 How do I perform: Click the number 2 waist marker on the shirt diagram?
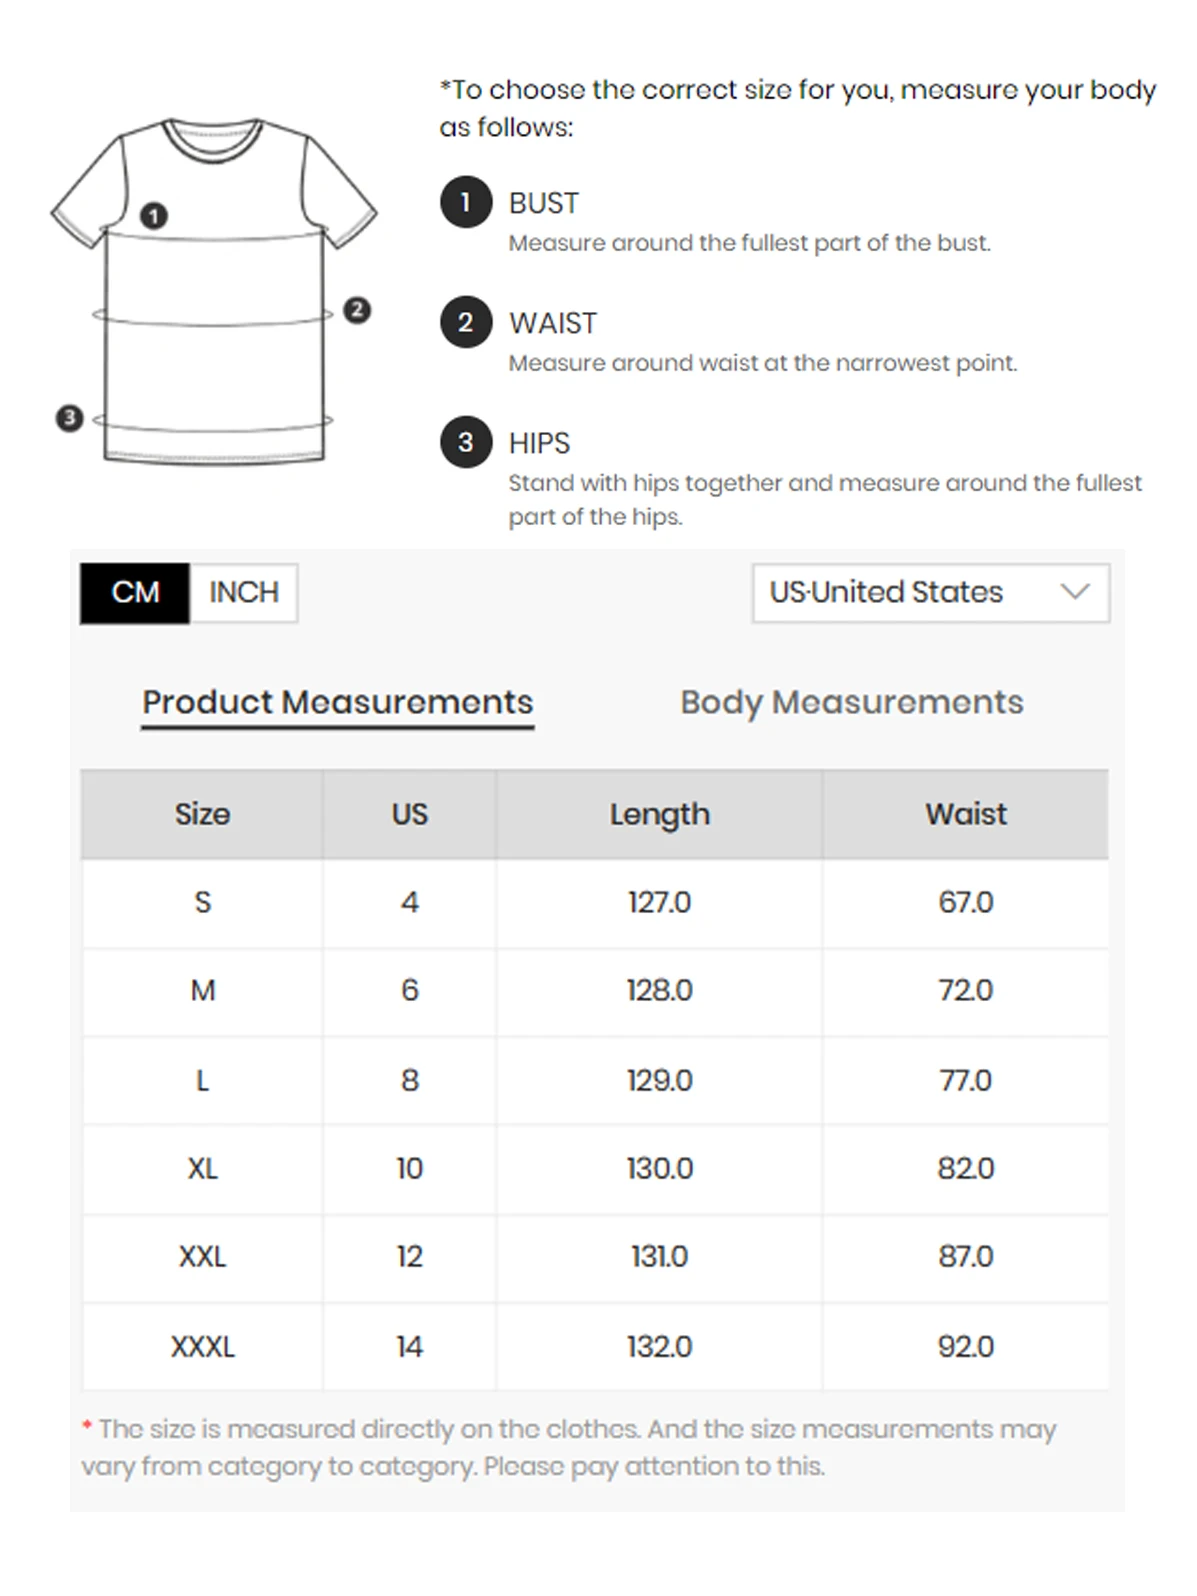pos(357,310)
